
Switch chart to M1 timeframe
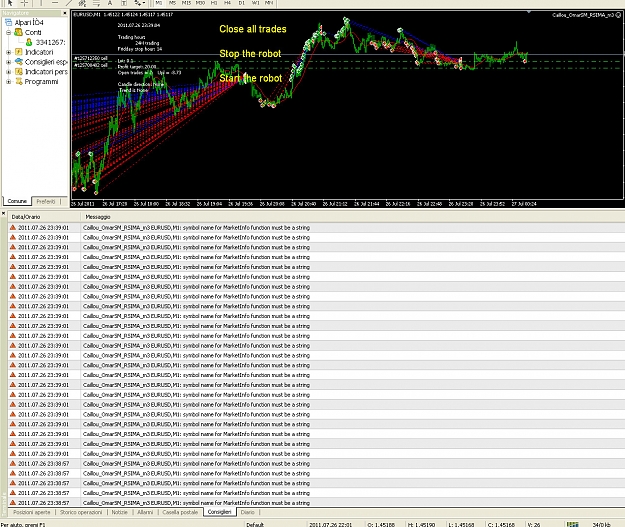click(x=159, y=3)
